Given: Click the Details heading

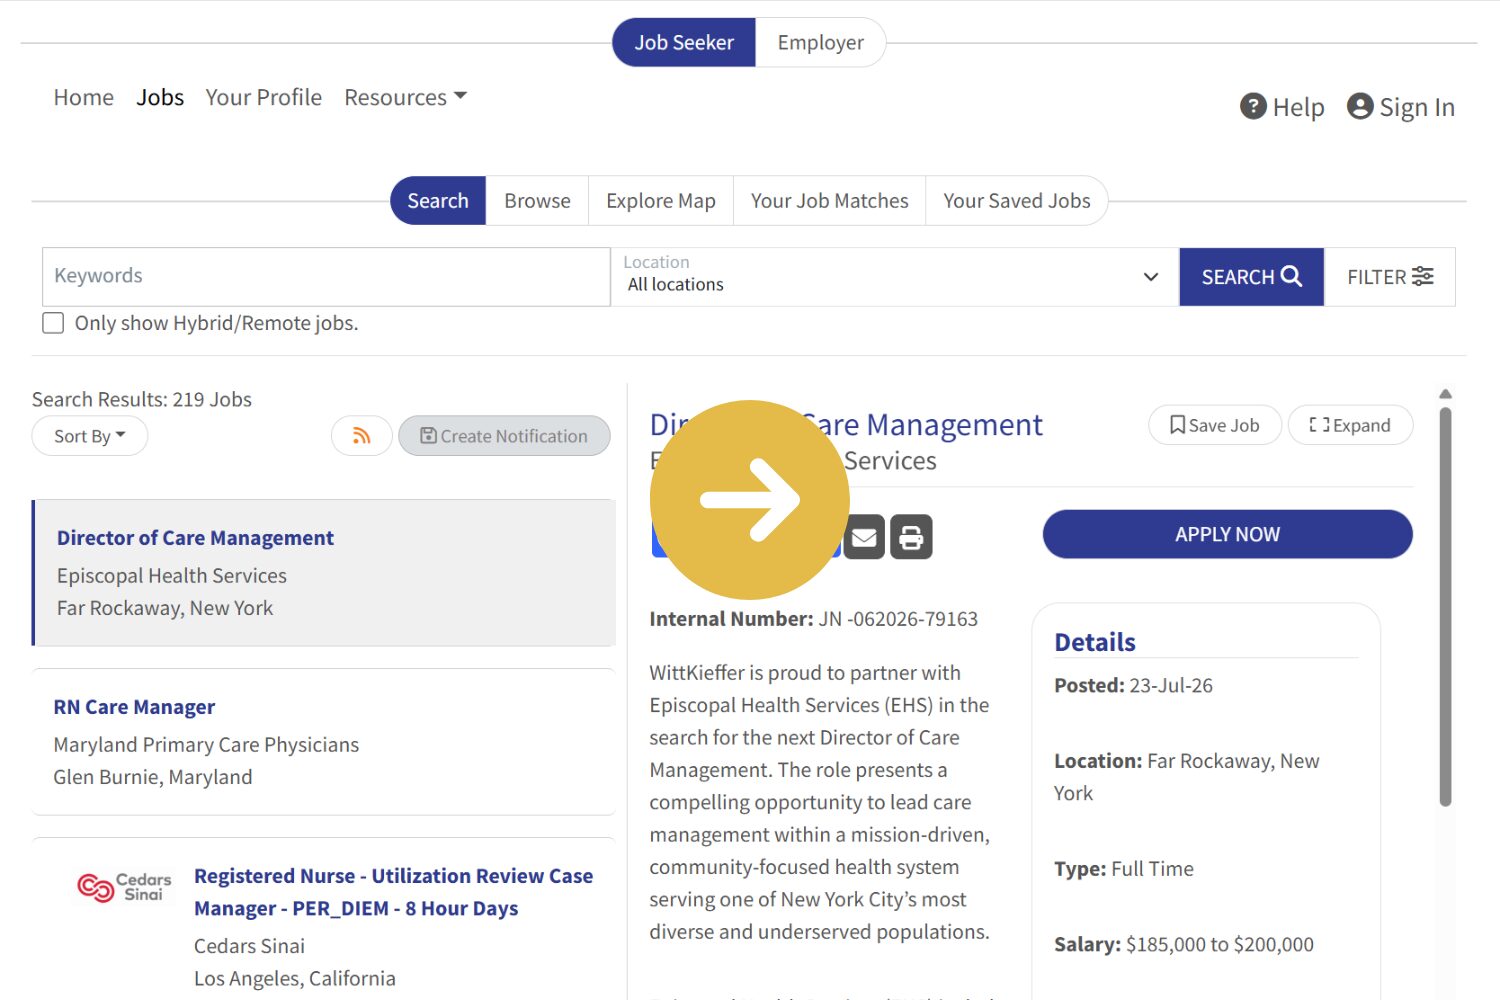Looking at the screenshot, I should 1095,642.
